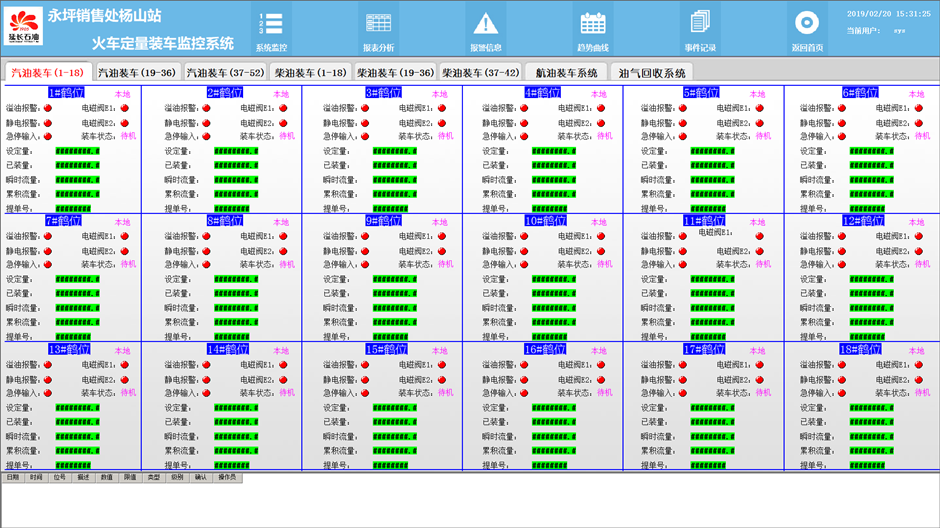Click 急停输入 red indicator for 2#鹤位
Screen dimensions: 940x528
coord(206,136)
